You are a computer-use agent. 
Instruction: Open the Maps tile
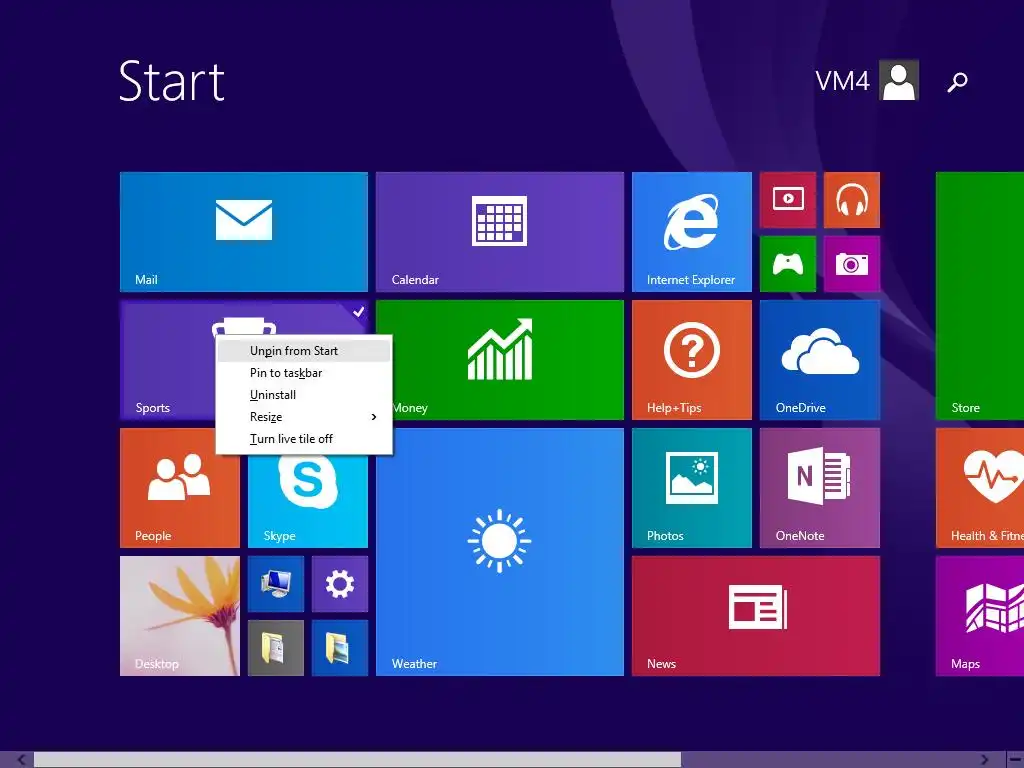[x=980, y=616]
